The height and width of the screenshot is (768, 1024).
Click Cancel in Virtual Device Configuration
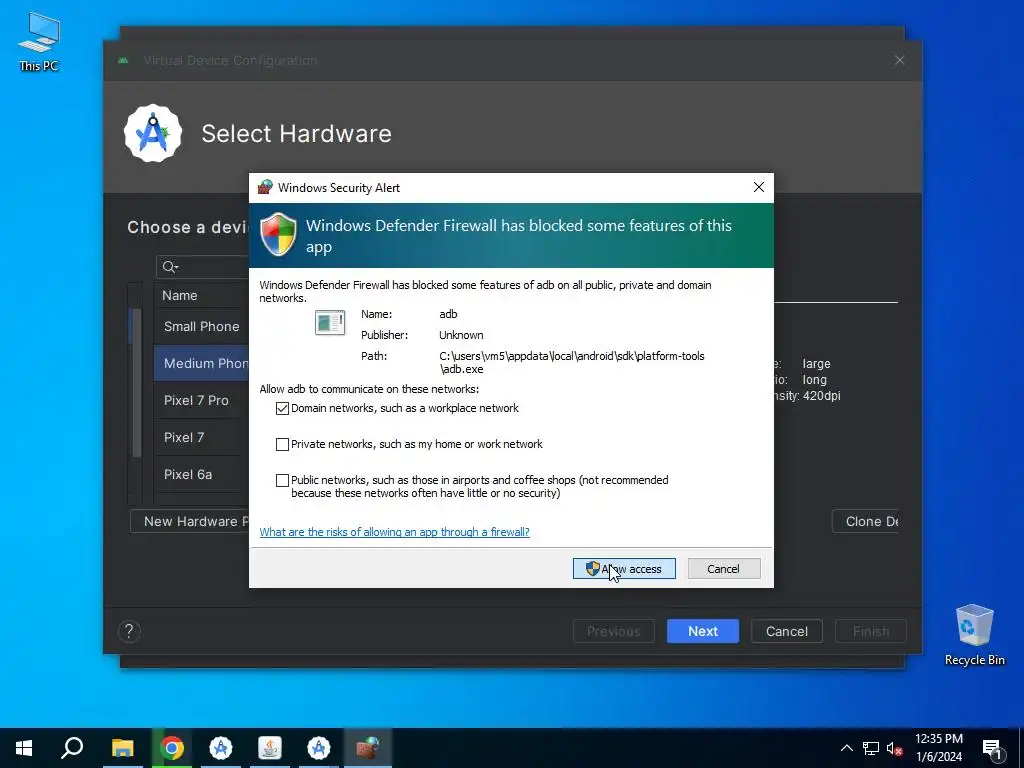[x=786, y=631]
